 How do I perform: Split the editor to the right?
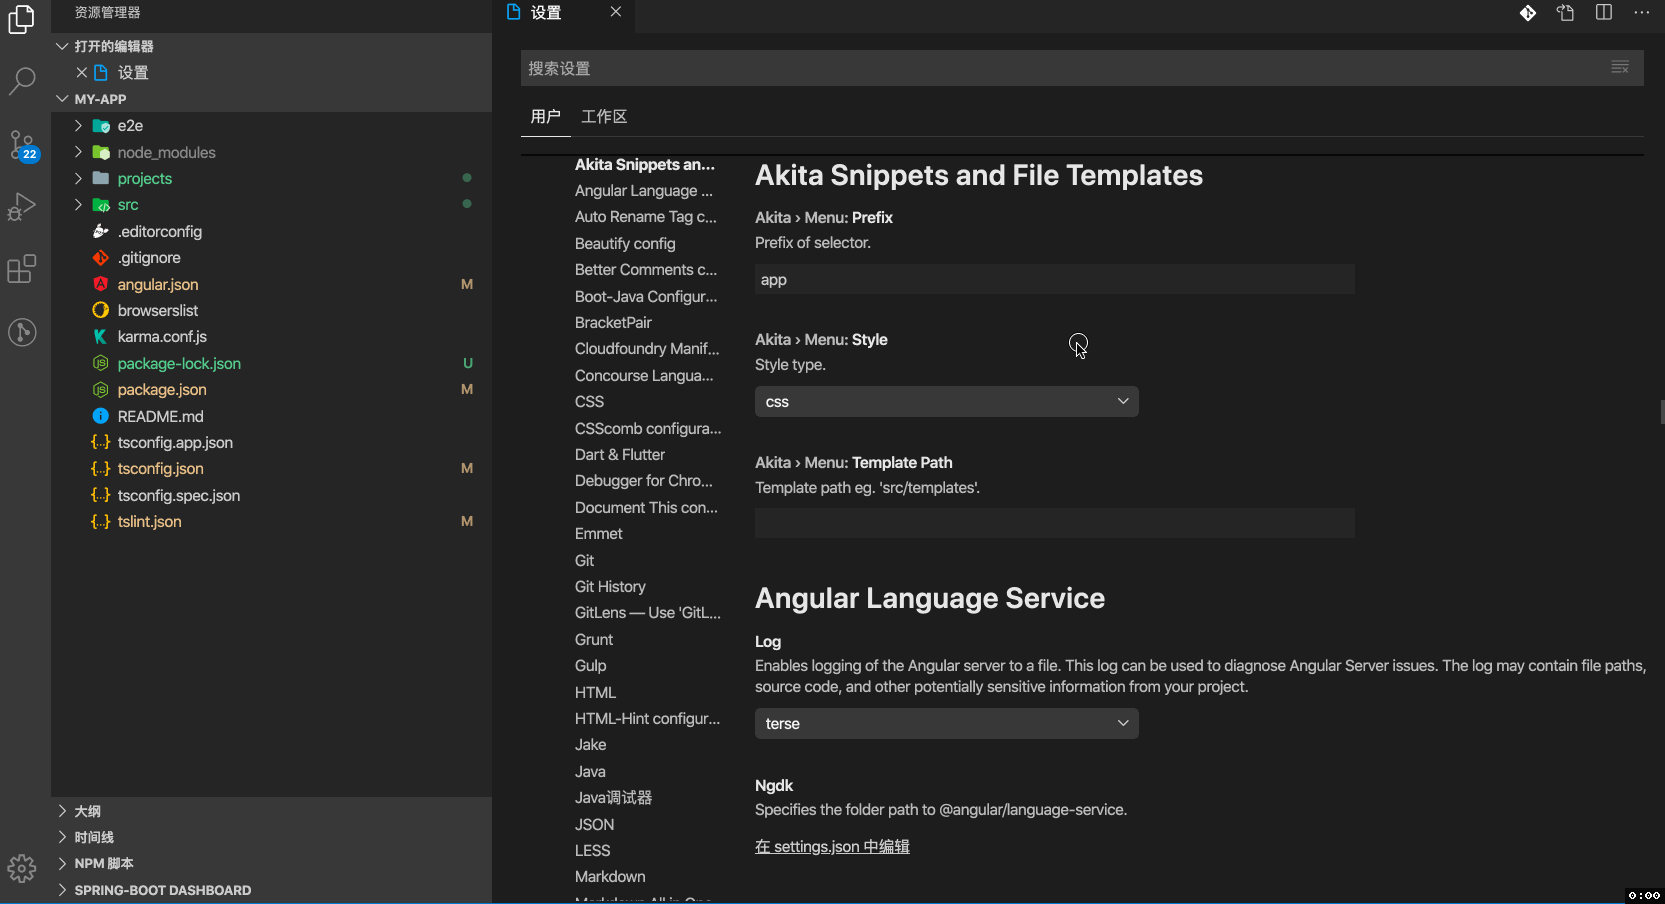tap(1604, 13)
